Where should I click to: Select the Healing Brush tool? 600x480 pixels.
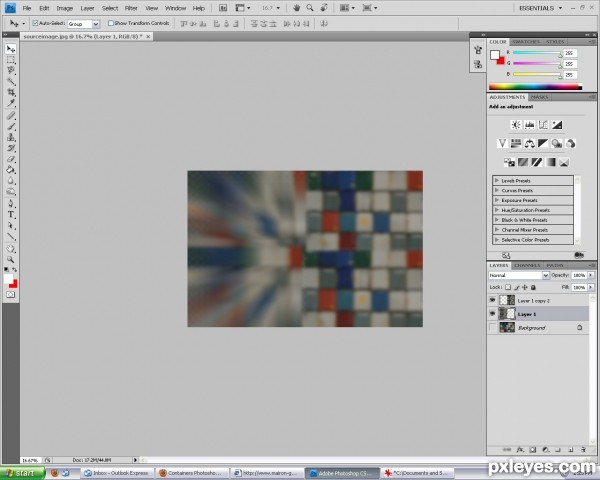pyautogui.click(x=11, y=116)
